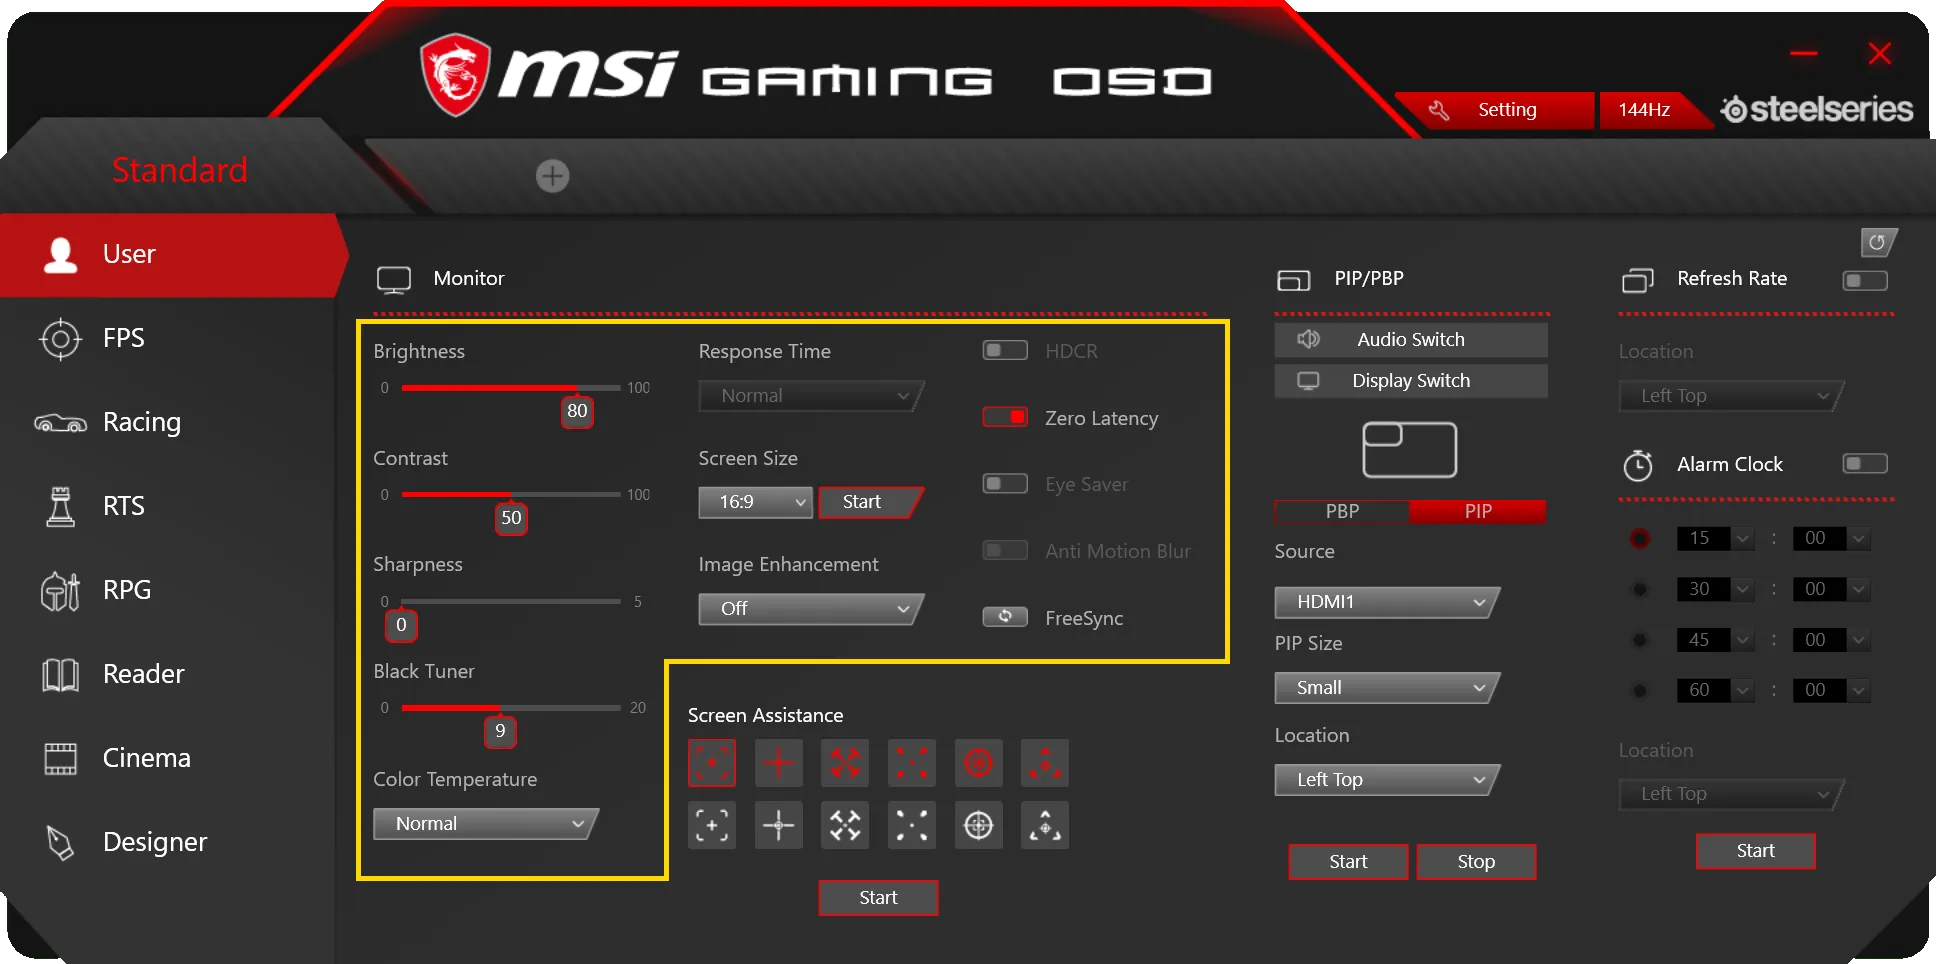This screenshot has height=964, width=1936.
Task: Click the PIP layout preview thumbnail
Action: (x=1410, y=450)
